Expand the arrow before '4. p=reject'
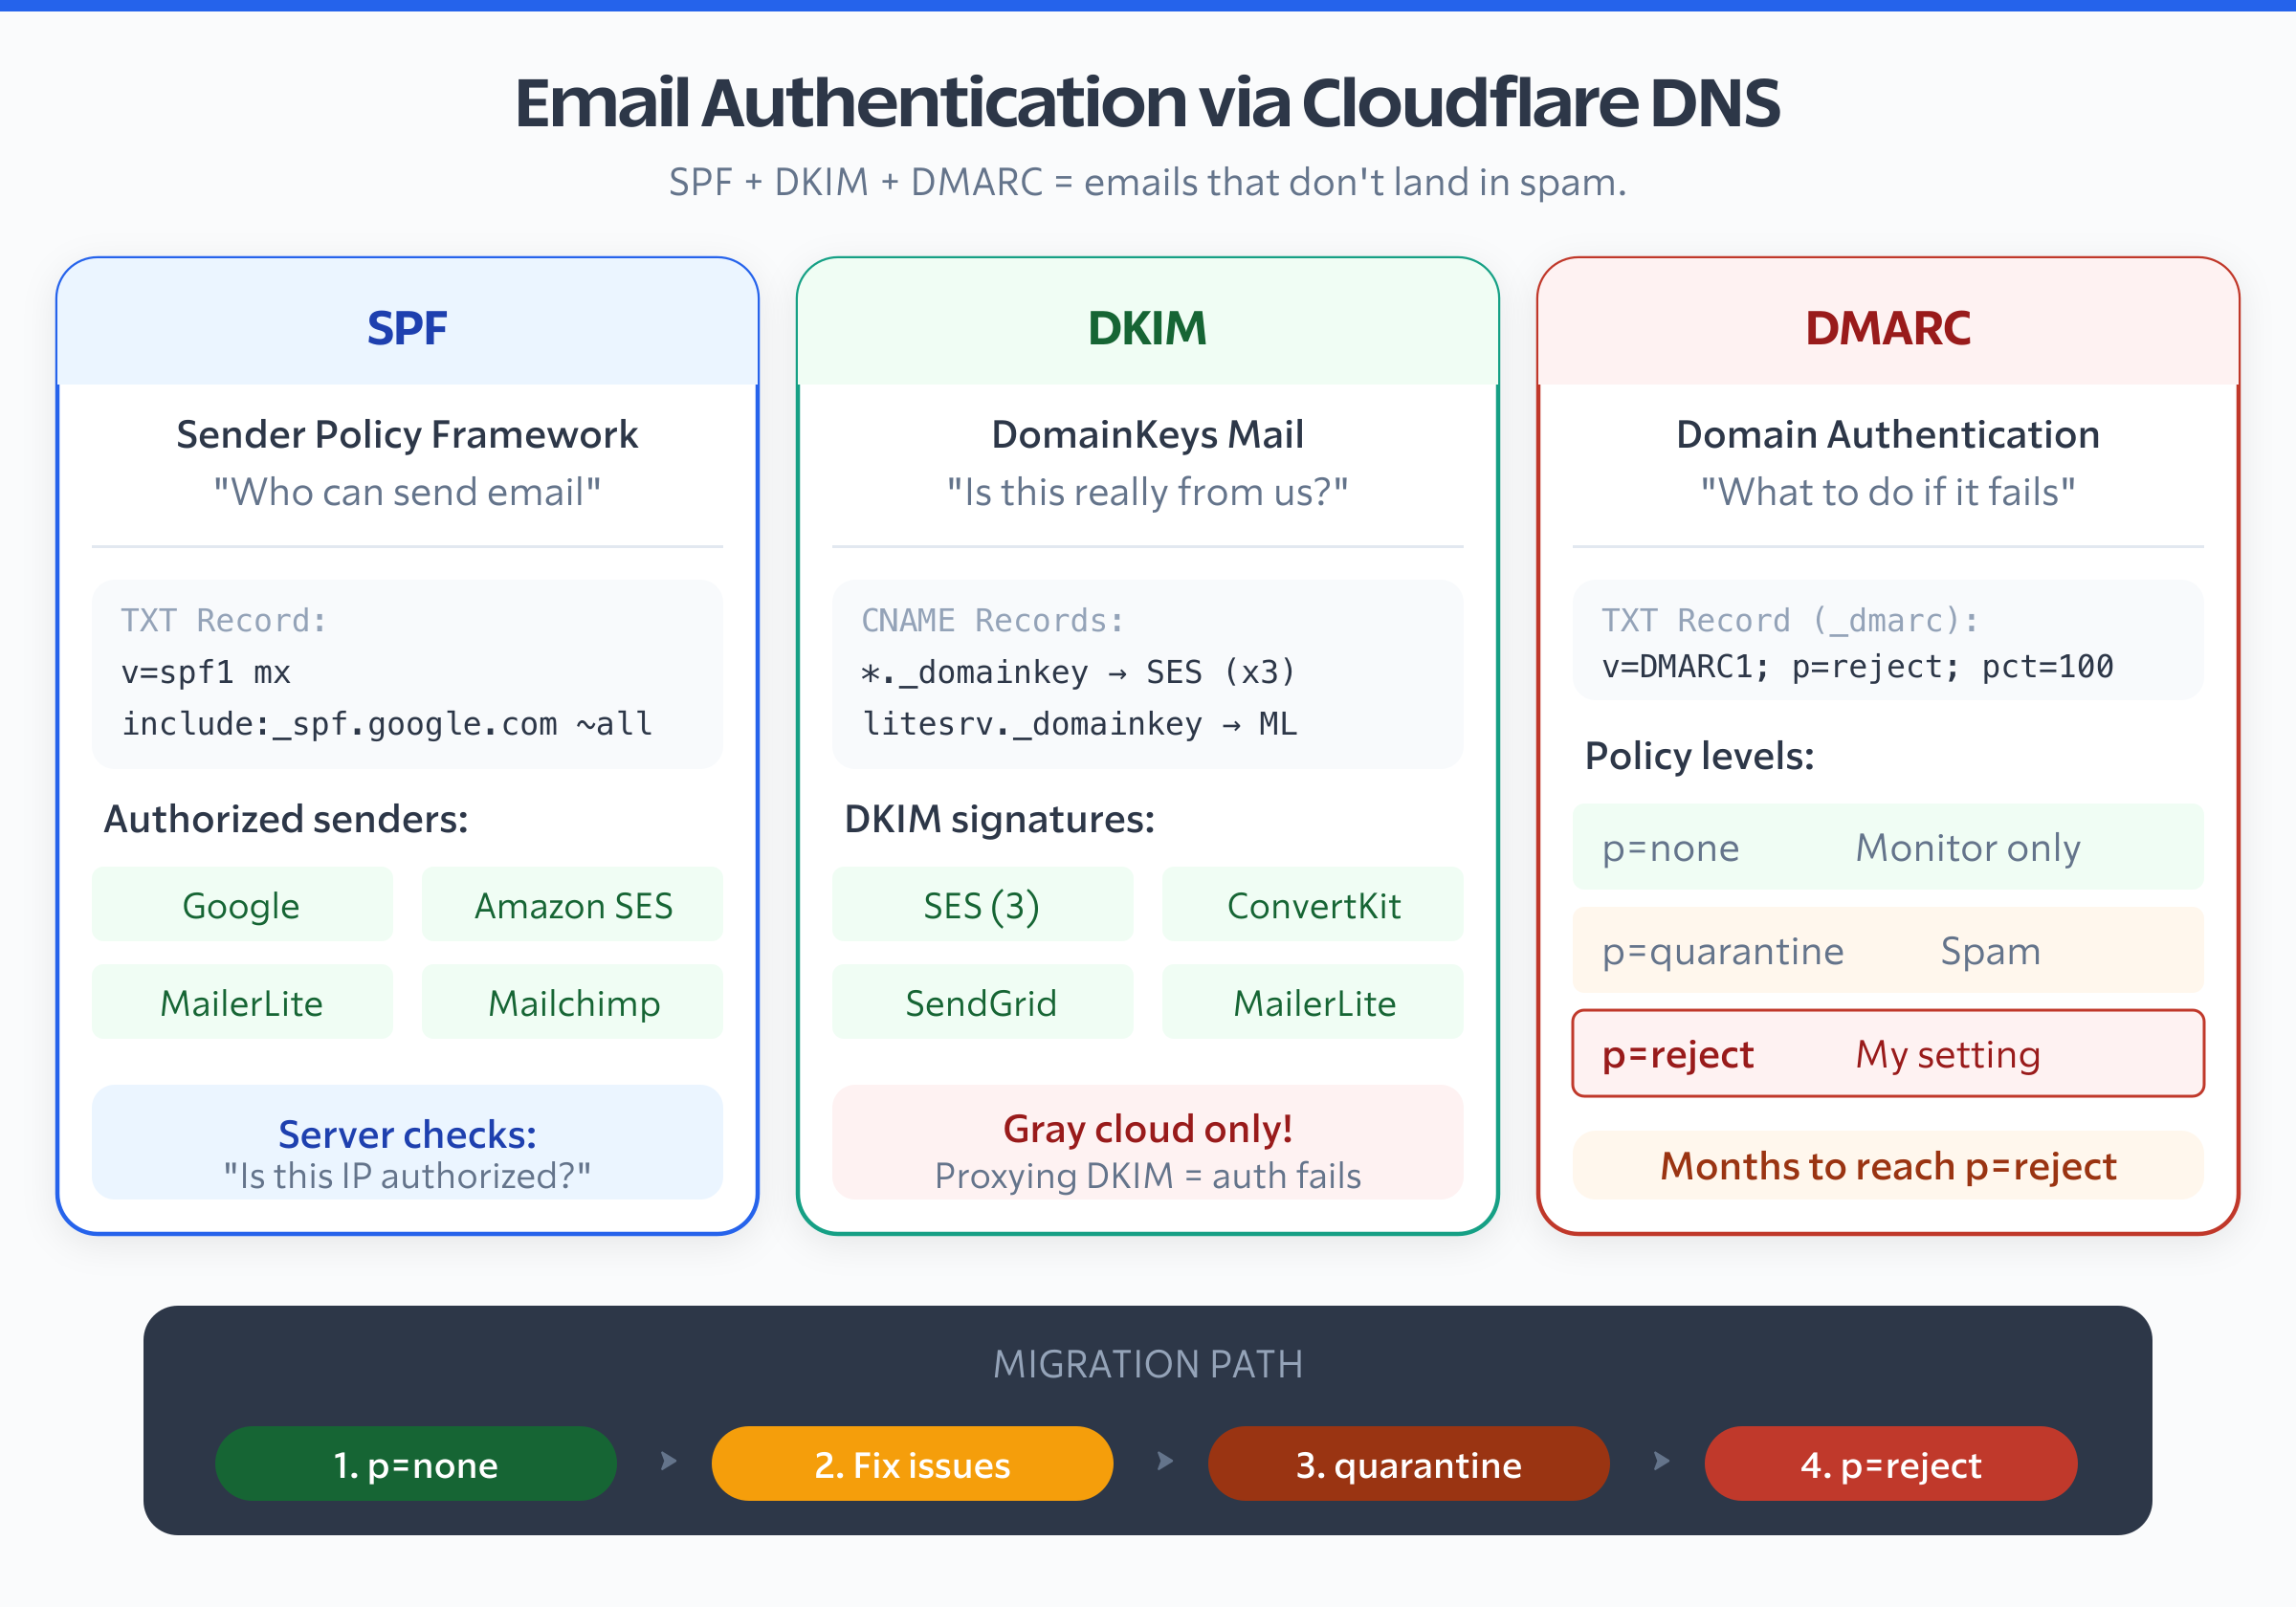2296x1607 pixels. (x=1661, y=1464)
